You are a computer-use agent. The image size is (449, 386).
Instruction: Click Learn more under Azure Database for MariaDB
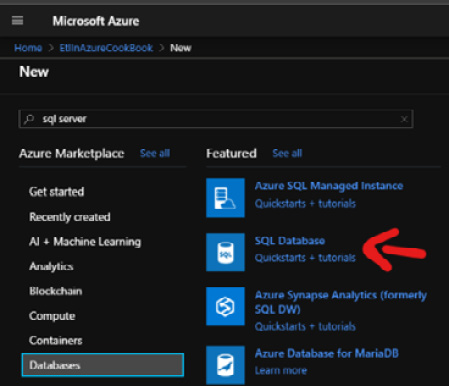pyautogui.click(x=281, y=370)
